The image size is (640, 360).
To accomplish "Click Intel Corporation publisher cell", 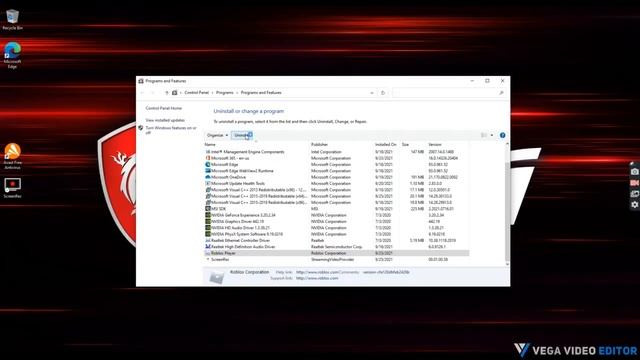I will pyautogui.click(x=326, y=152).
